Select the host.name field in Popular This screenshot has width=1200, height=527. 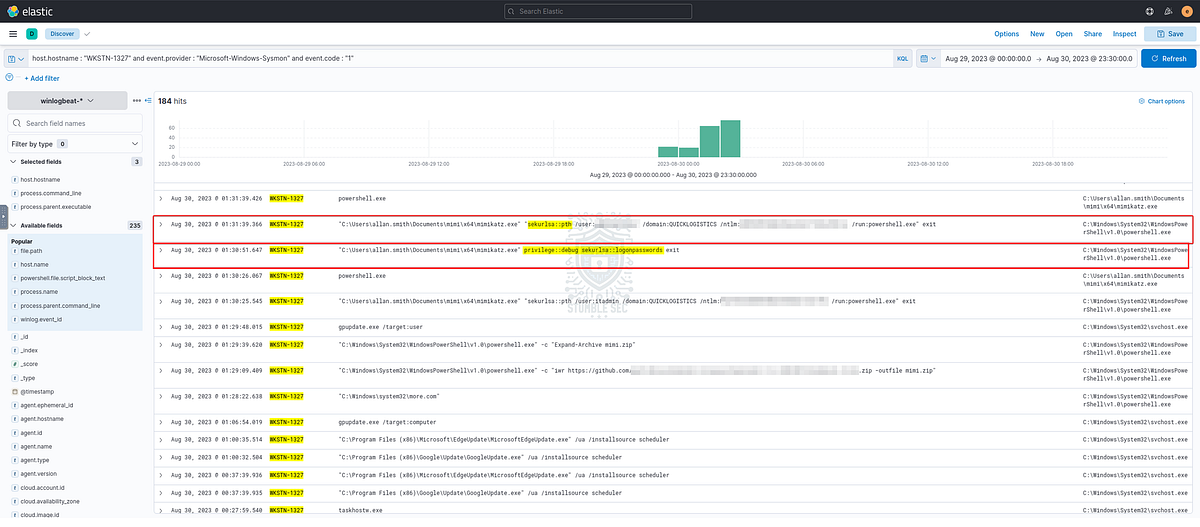35,264
